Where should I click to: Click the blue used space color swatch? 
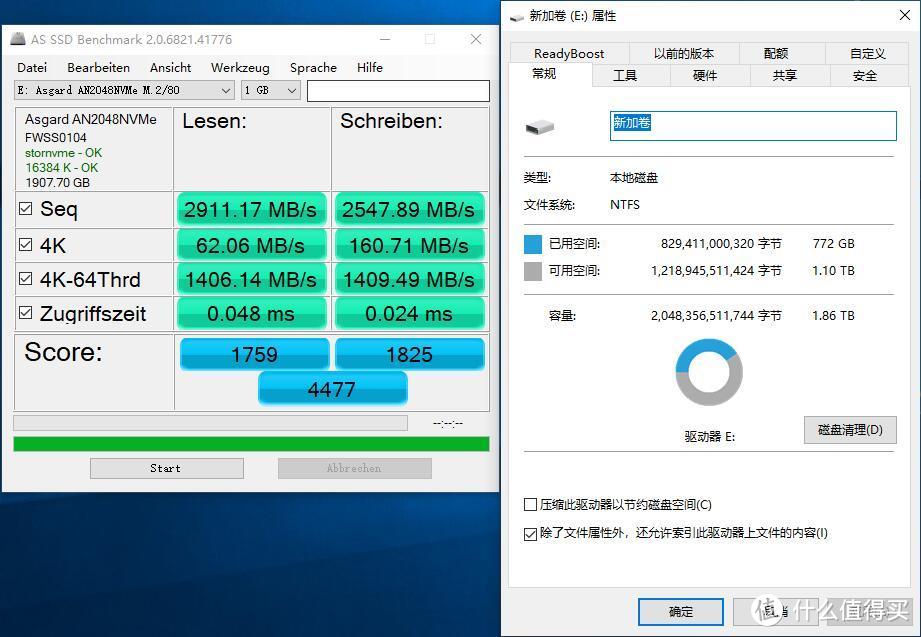(x=533, y=244)
